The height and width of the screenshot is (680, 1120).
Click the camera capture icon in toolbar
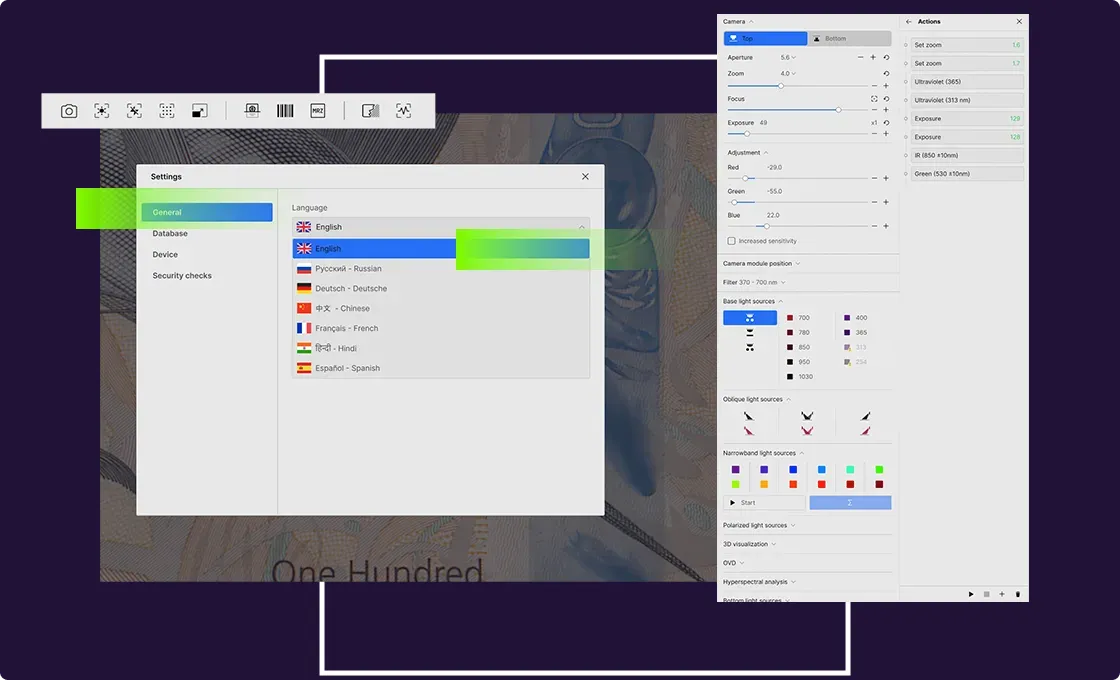[69, 111]
